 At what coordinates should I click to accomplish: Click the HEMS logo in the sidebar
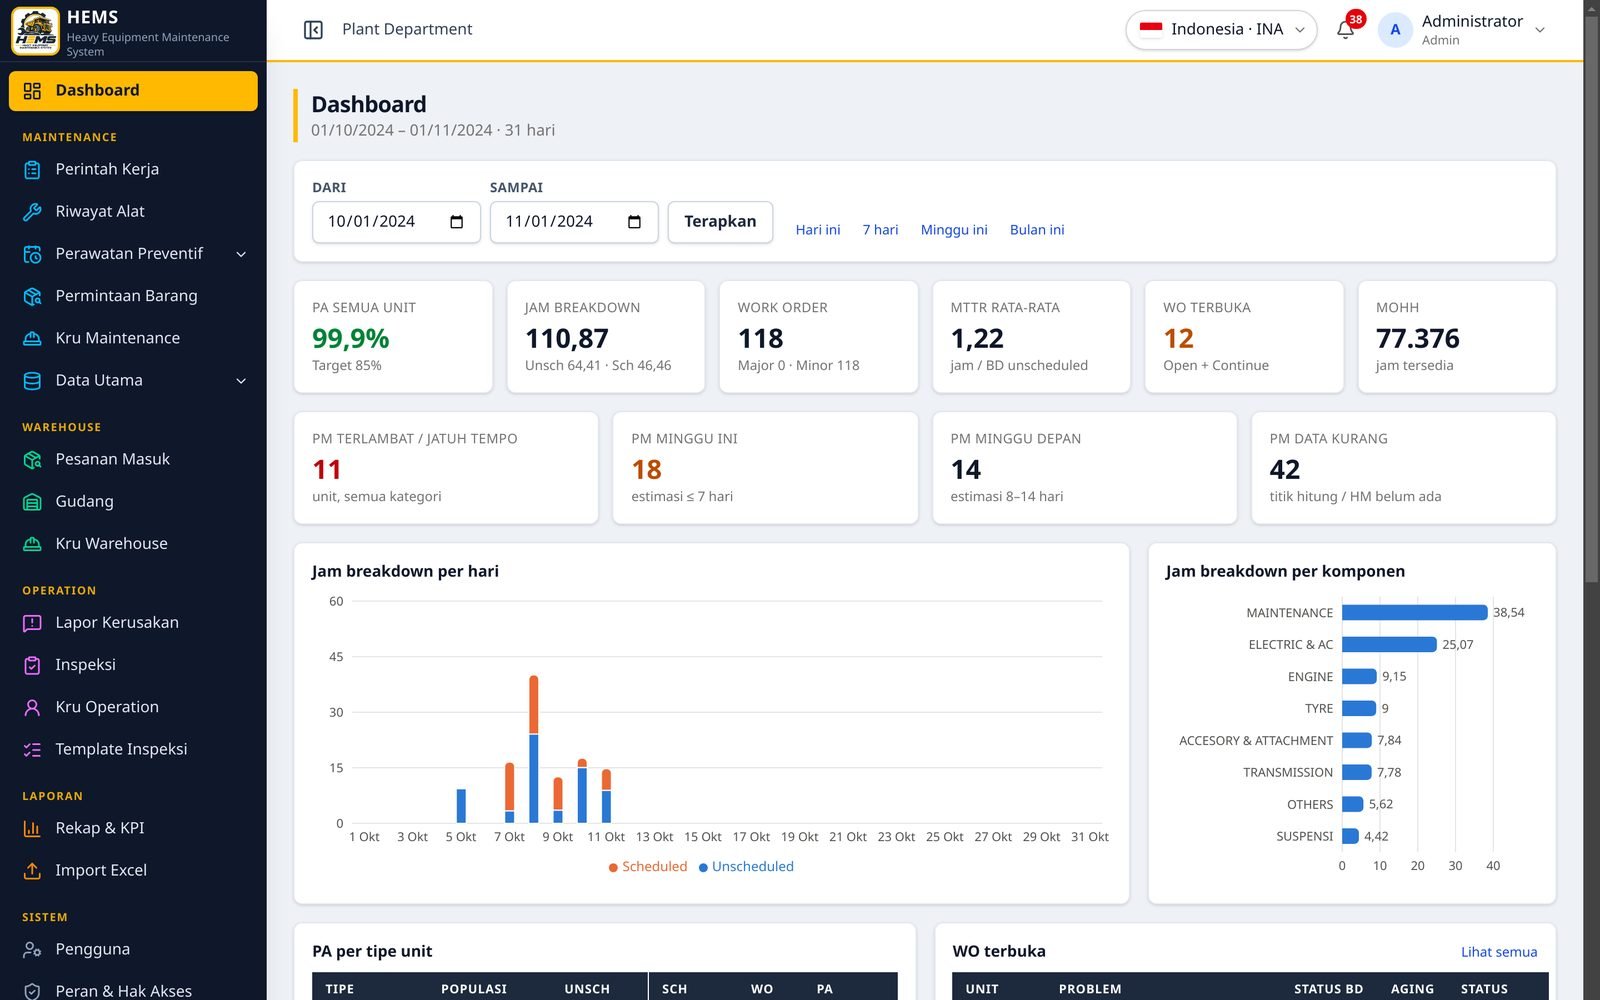pyautogui.click(x=35, y=30)
